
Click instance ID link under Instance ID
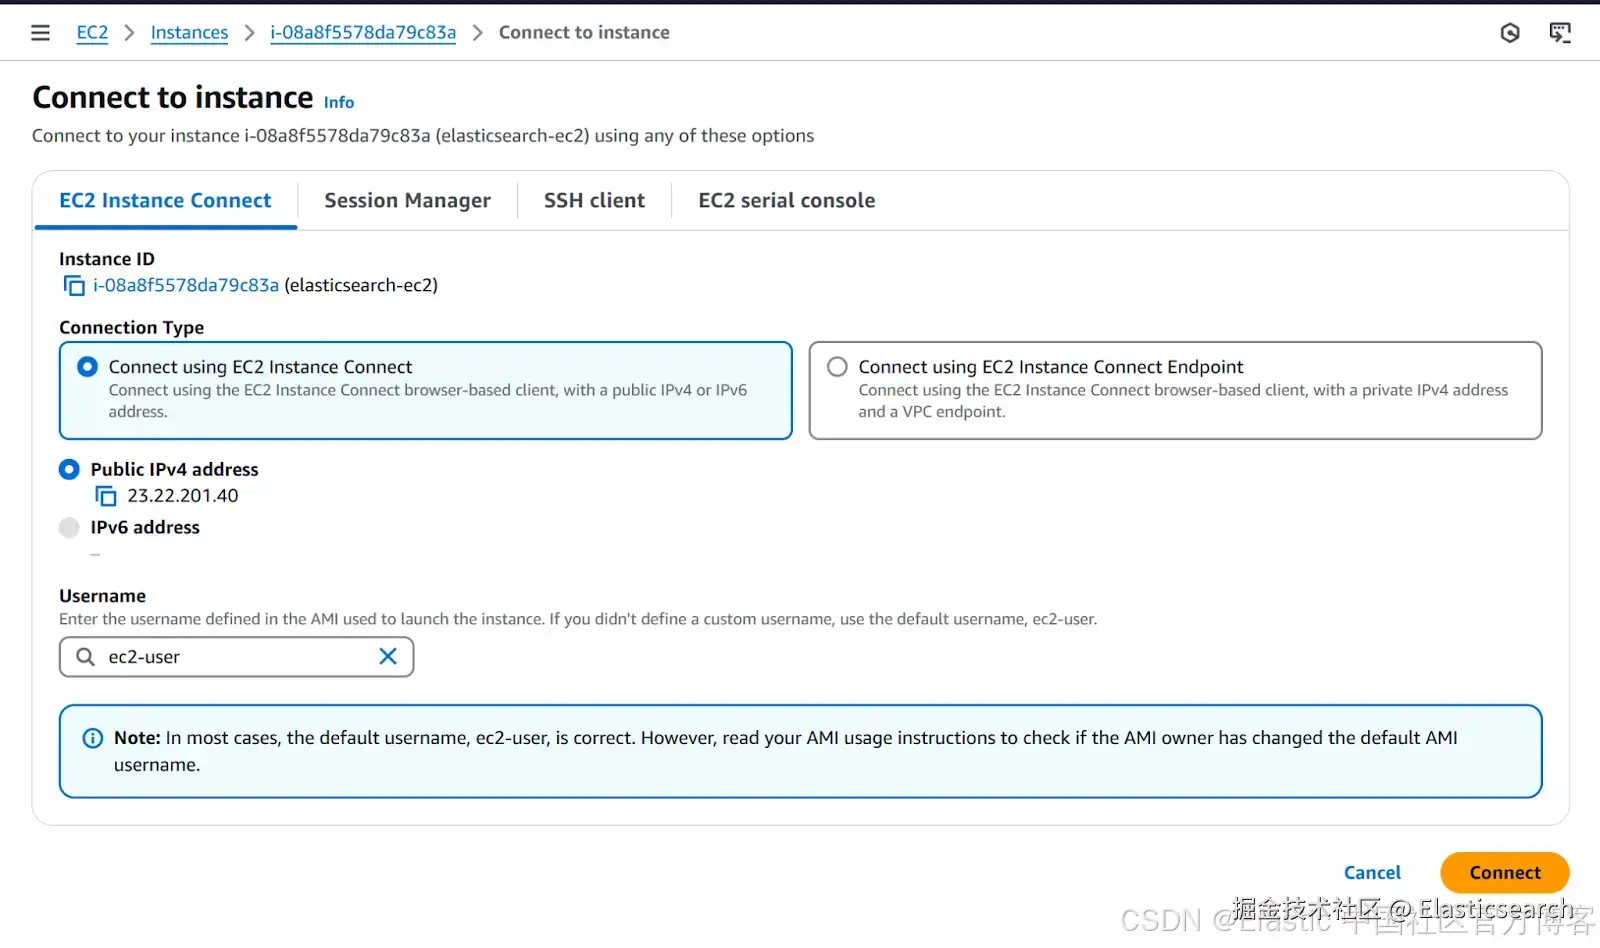click(x=186, y=286)
